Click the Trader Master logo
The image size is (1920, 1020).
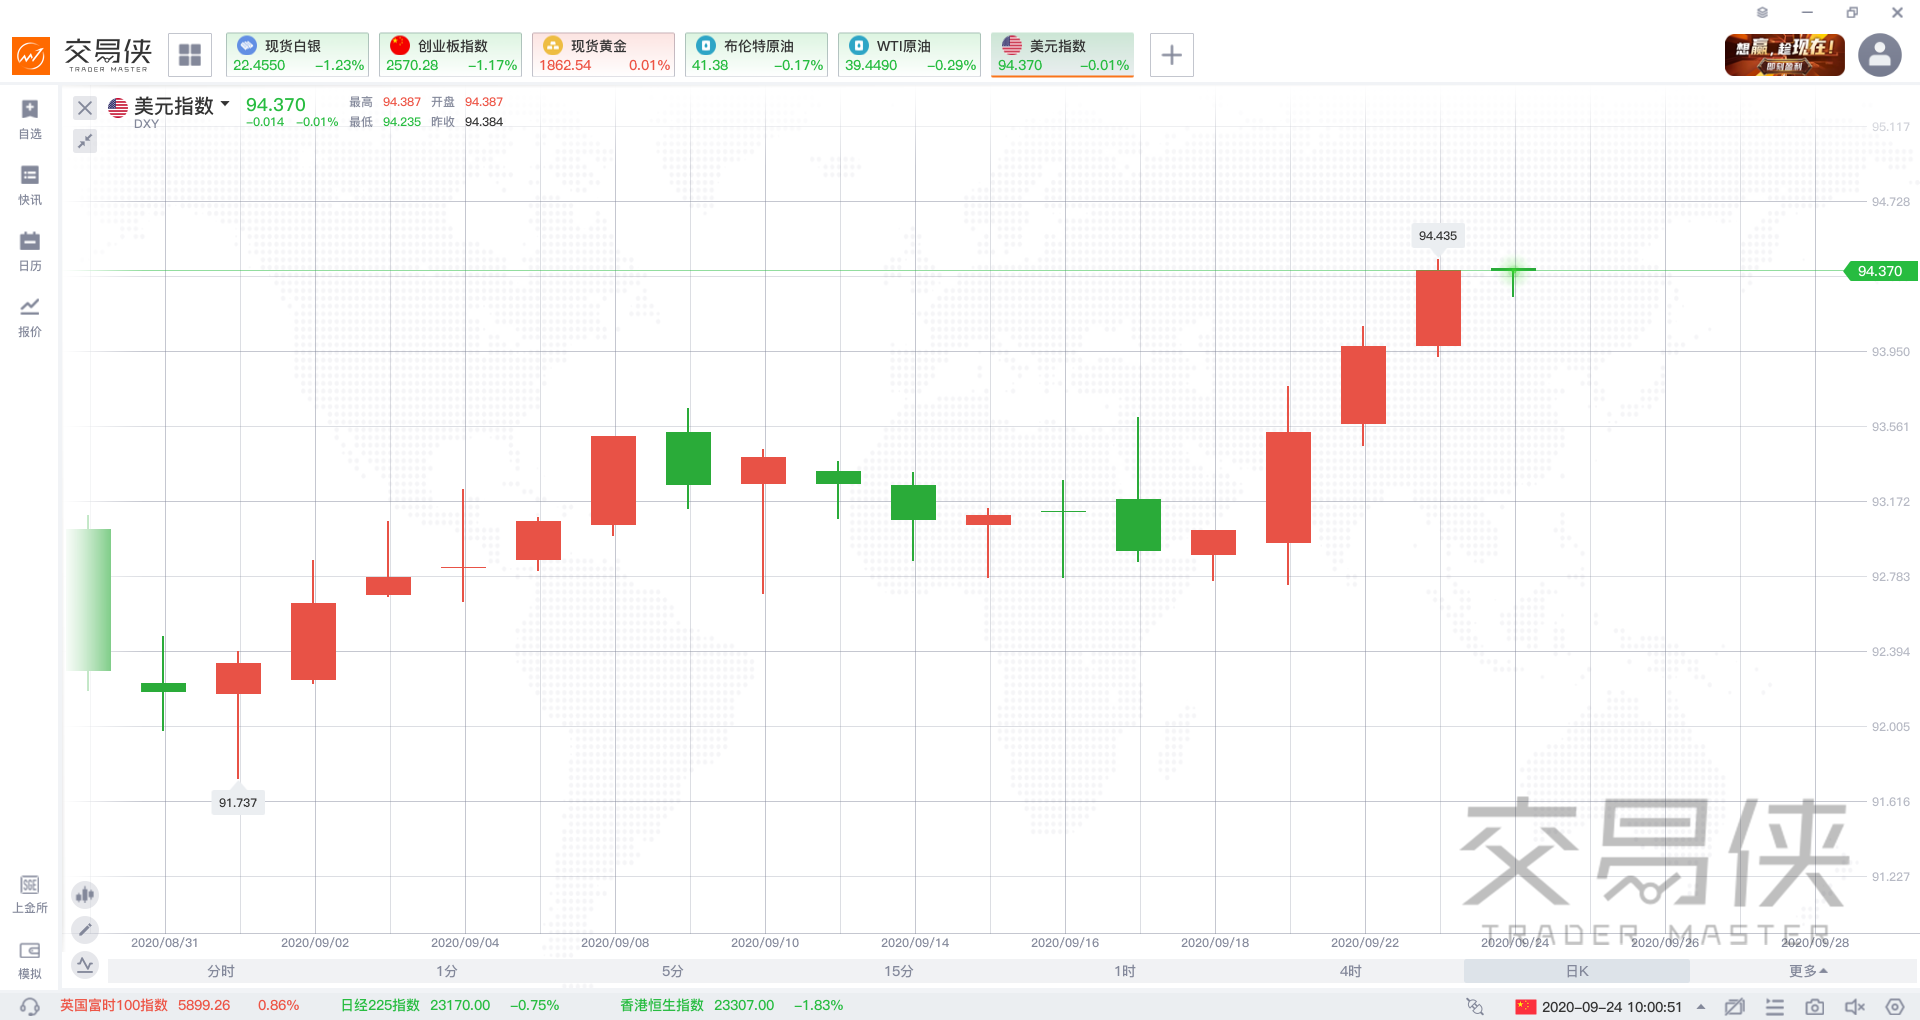coord(82,55)
